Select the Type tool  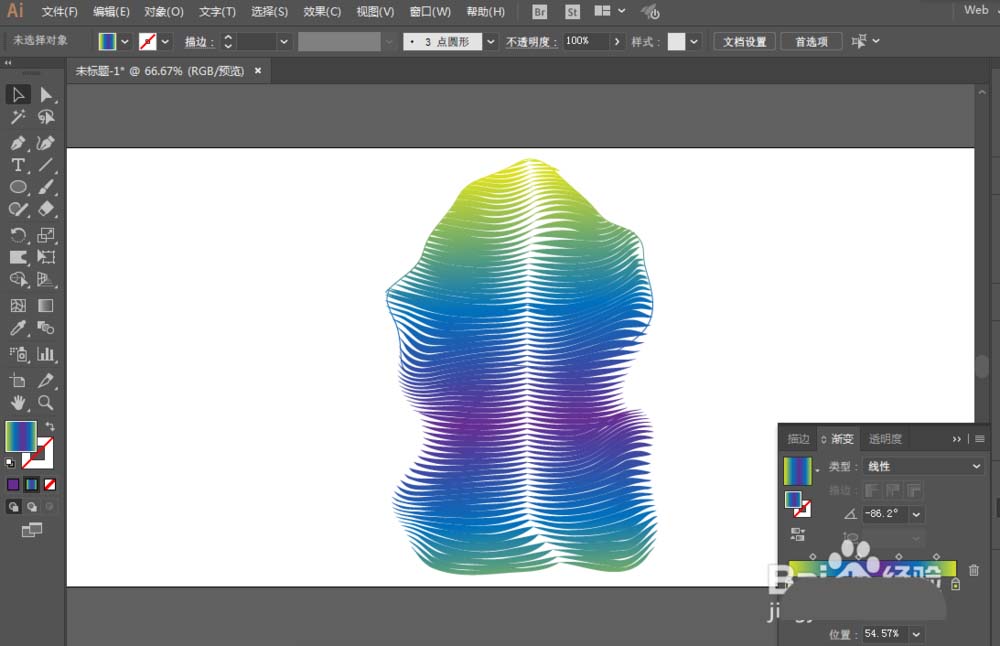click(x=18, y=165)
